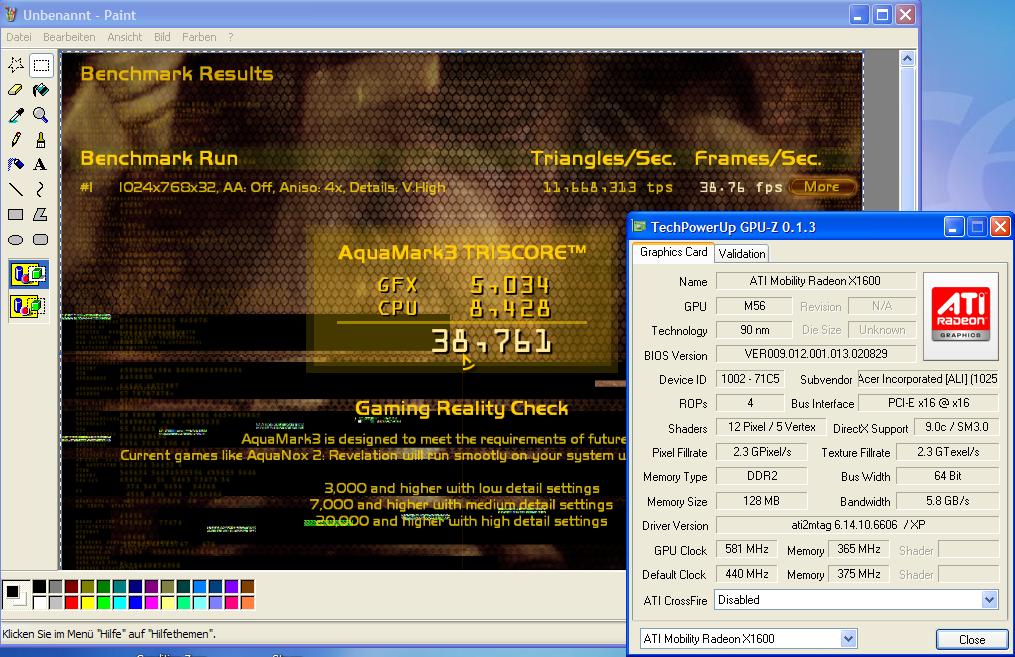This screenshot has width=1015, height=657.
Task: Click the Name field showing ATI Mobility Radeon X1600
Action: (815, 281)
